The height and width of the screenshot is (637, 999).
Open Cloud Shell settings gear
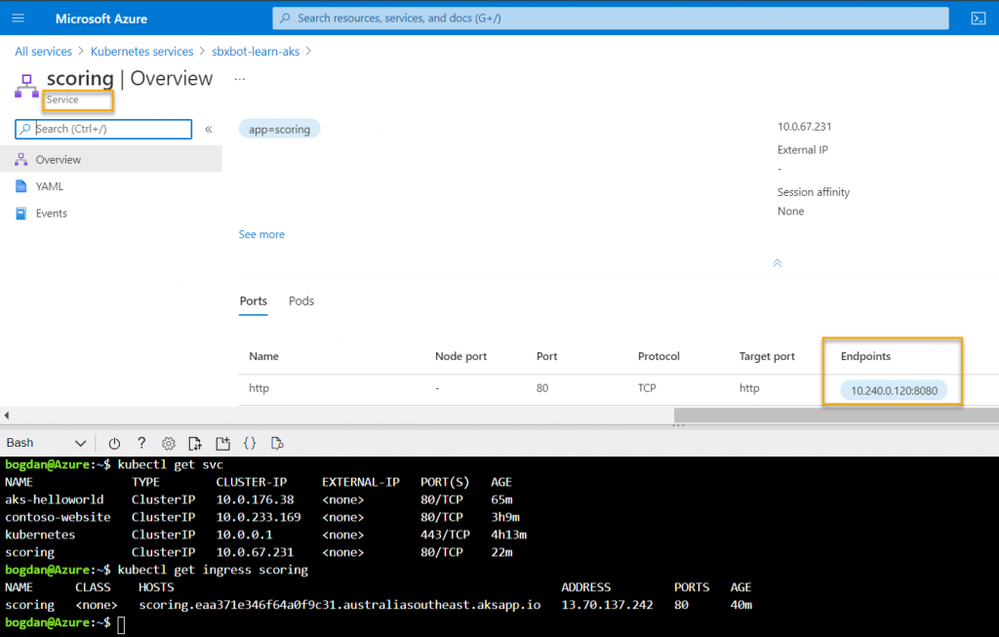[x=168, y=443]
